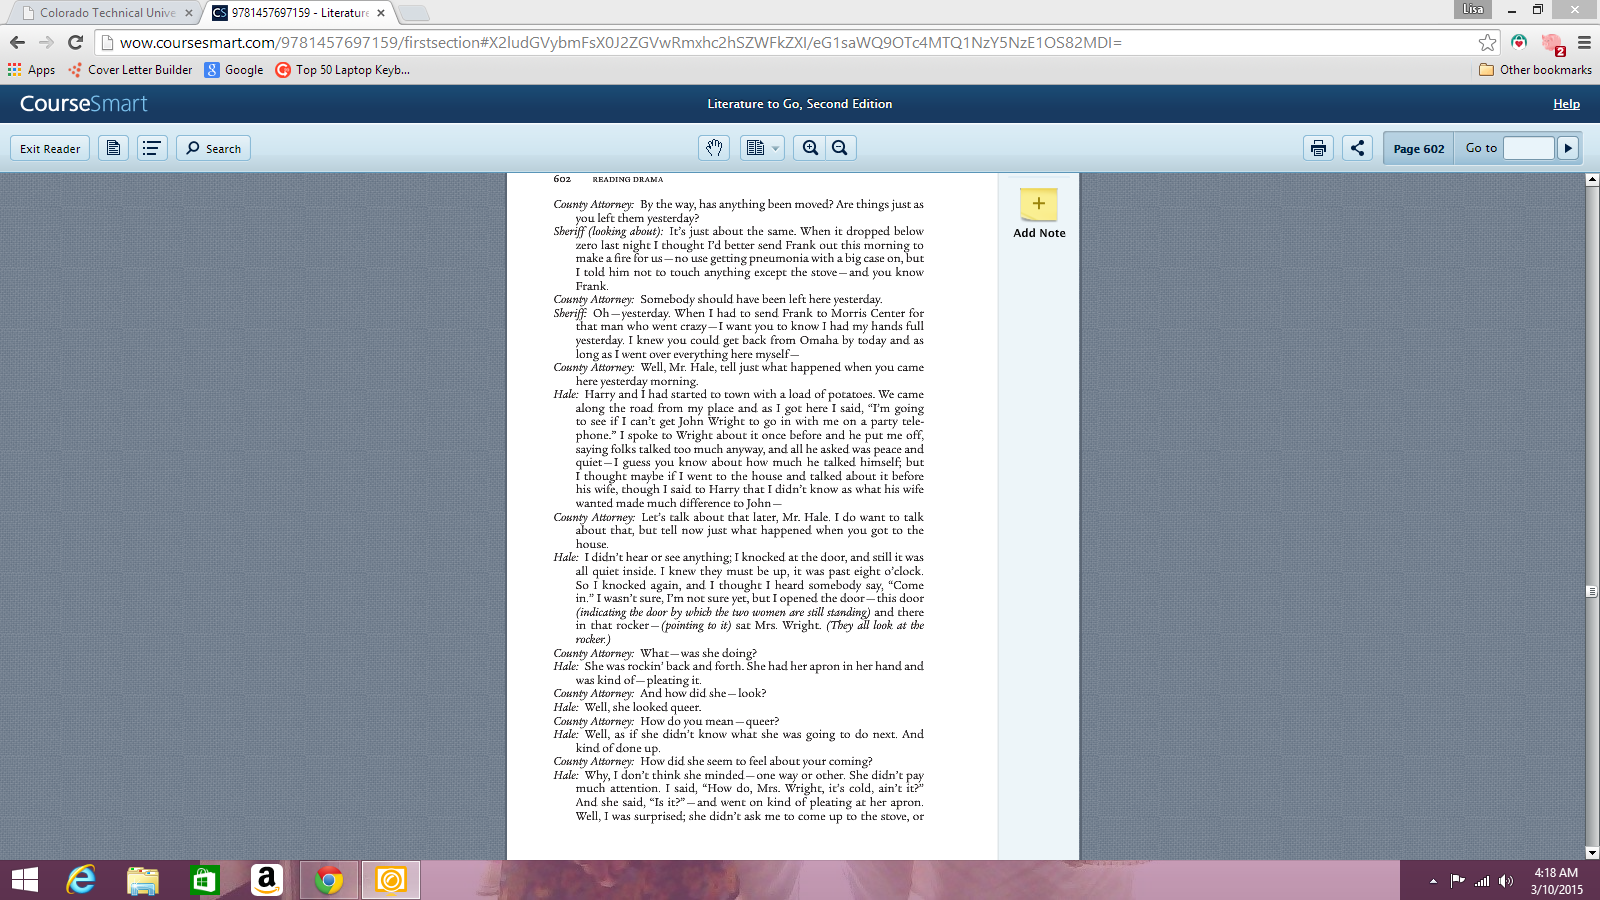The width and height of the screenshot is (1600, 900).
Task: Open the Other bookmarks folder
Action: (x=1535, y=70)
